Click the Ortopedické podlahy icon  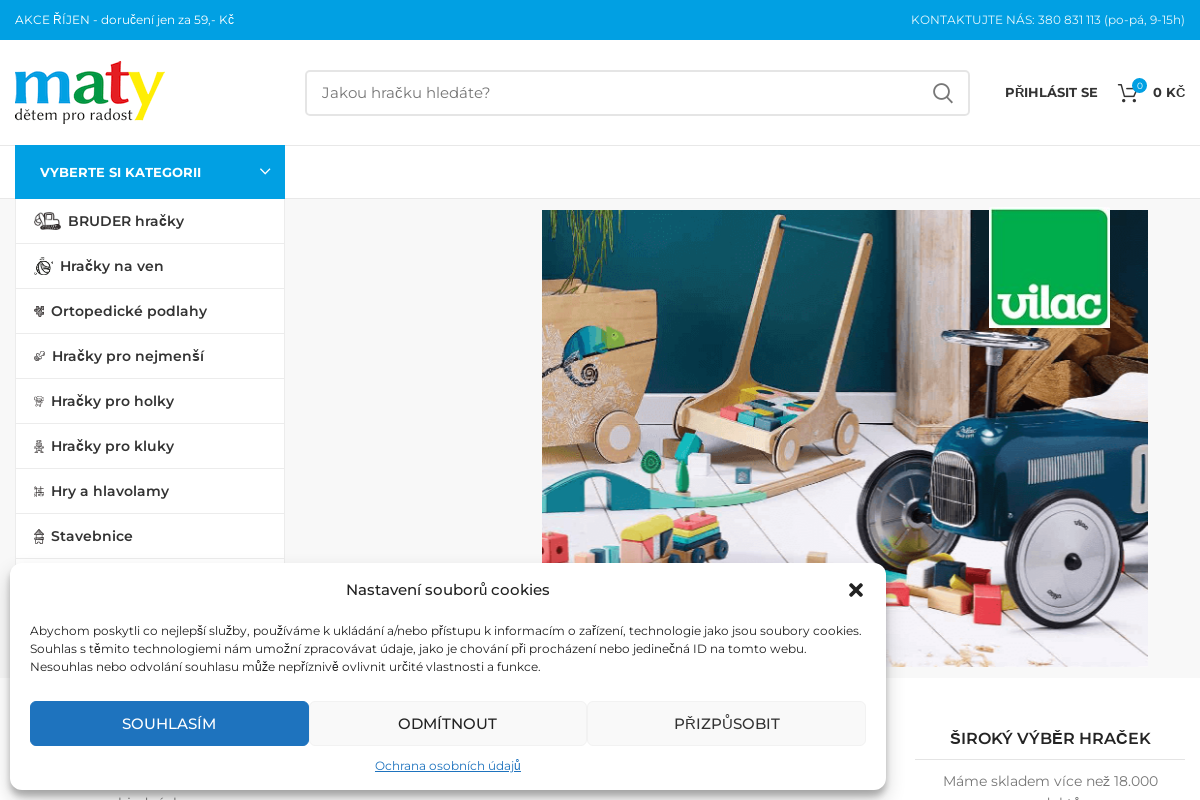(x=39, y=311)
